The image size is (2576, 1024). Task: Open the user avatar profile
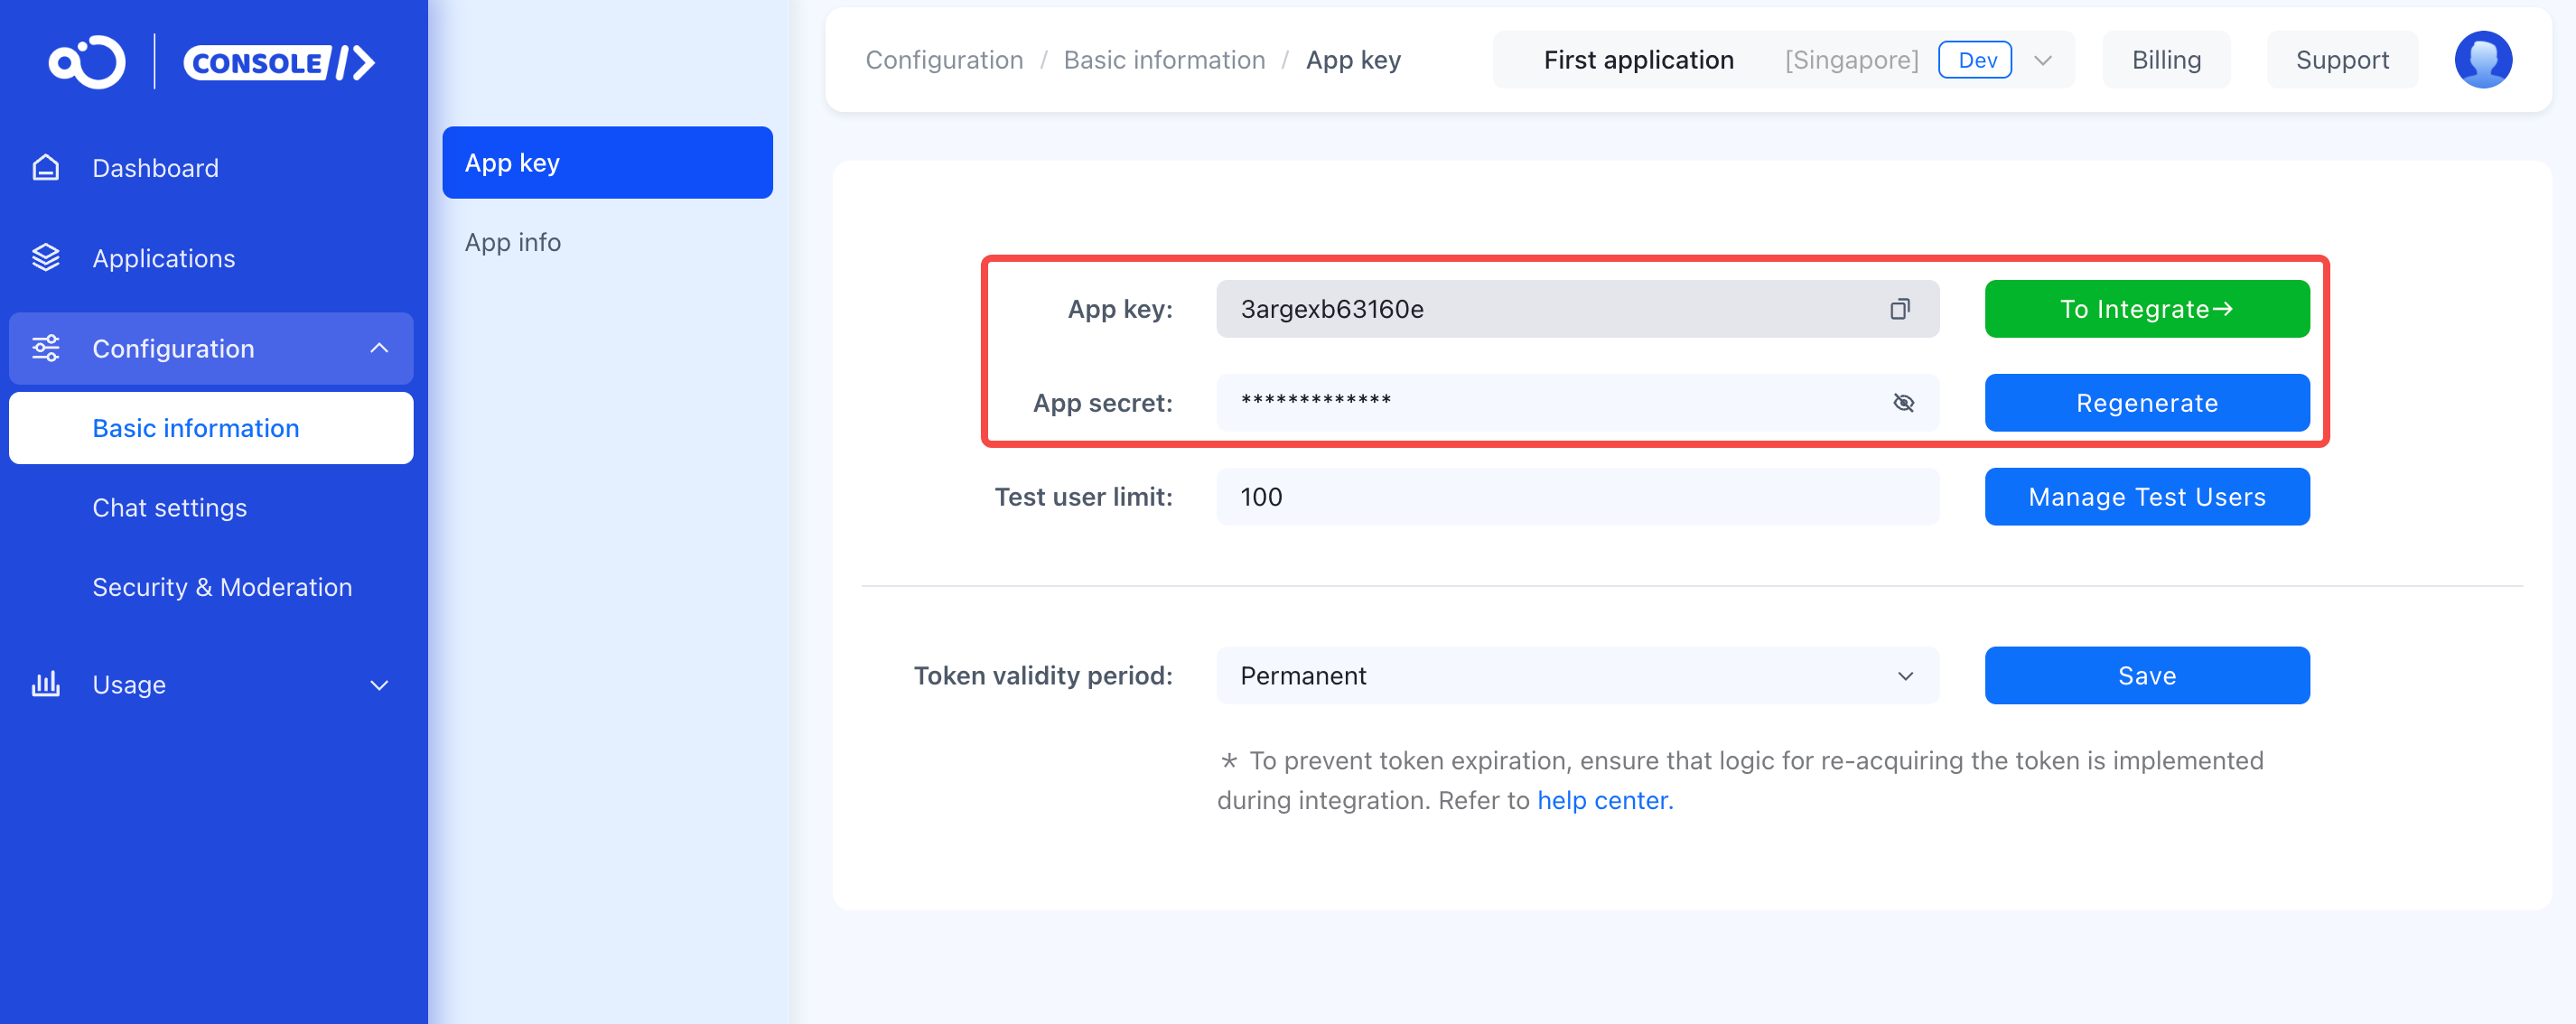point(2482,60)
